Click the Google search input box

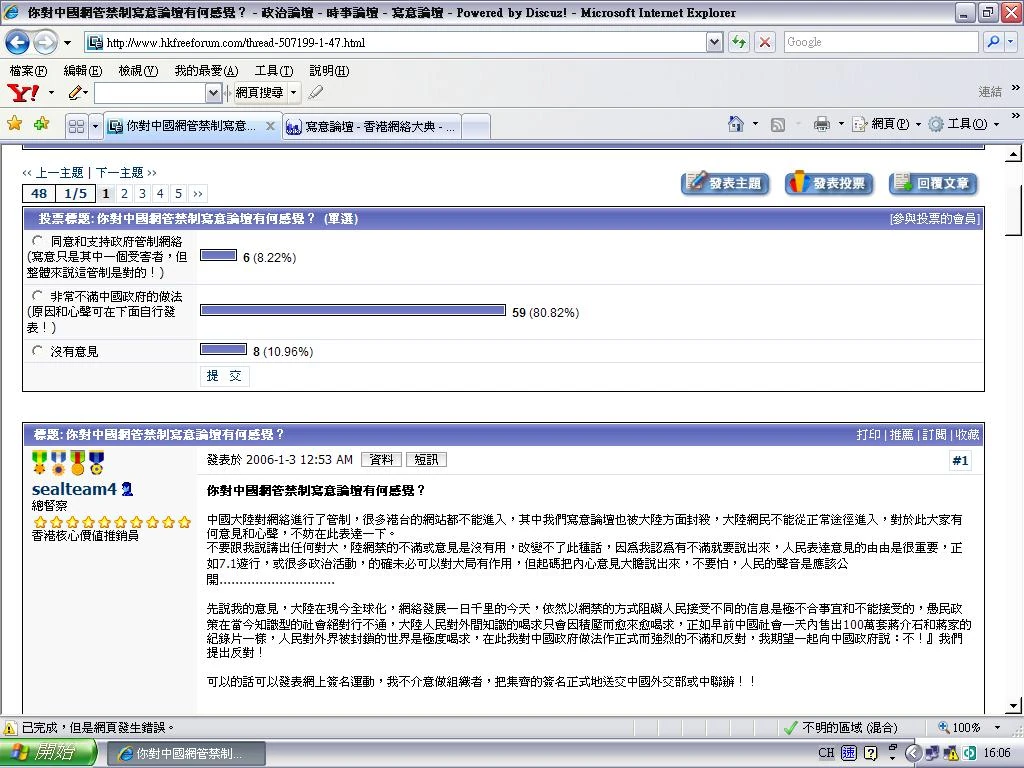tap(880, 42)
